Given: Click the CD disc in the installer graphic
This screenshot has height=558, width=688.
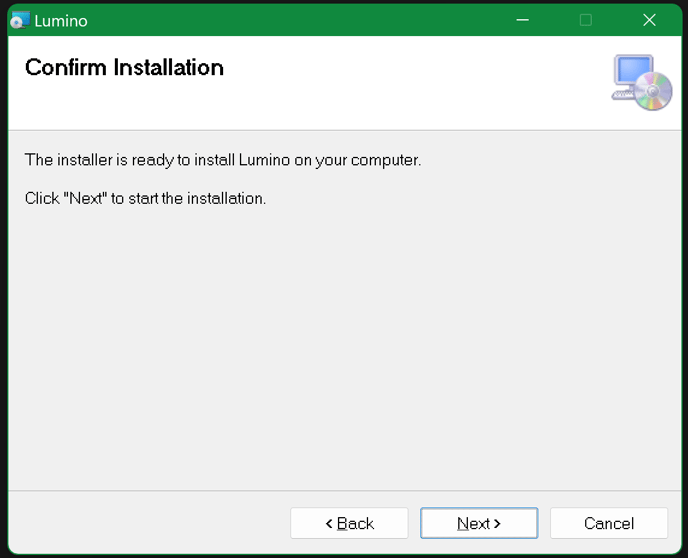Looking at the screenshot, I should tap(653, 91).
